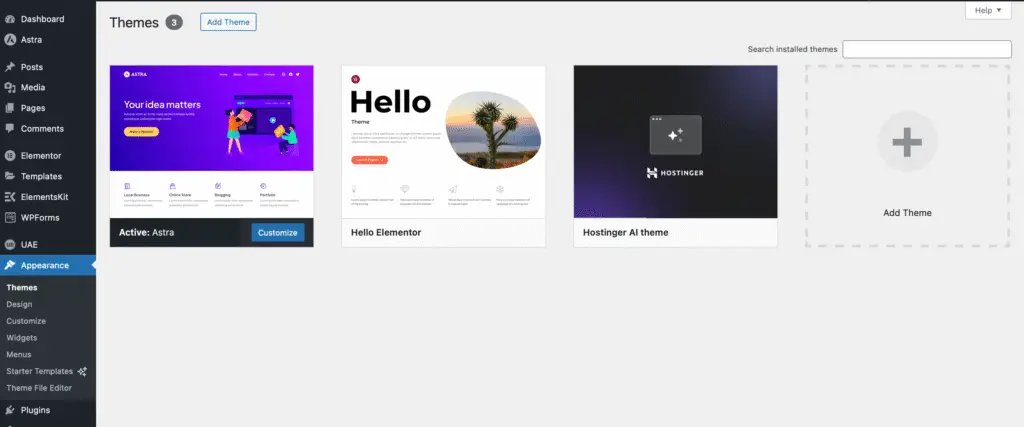Focus the Search installed themes field
The image size is (1024, 427).
coord(927,49)
